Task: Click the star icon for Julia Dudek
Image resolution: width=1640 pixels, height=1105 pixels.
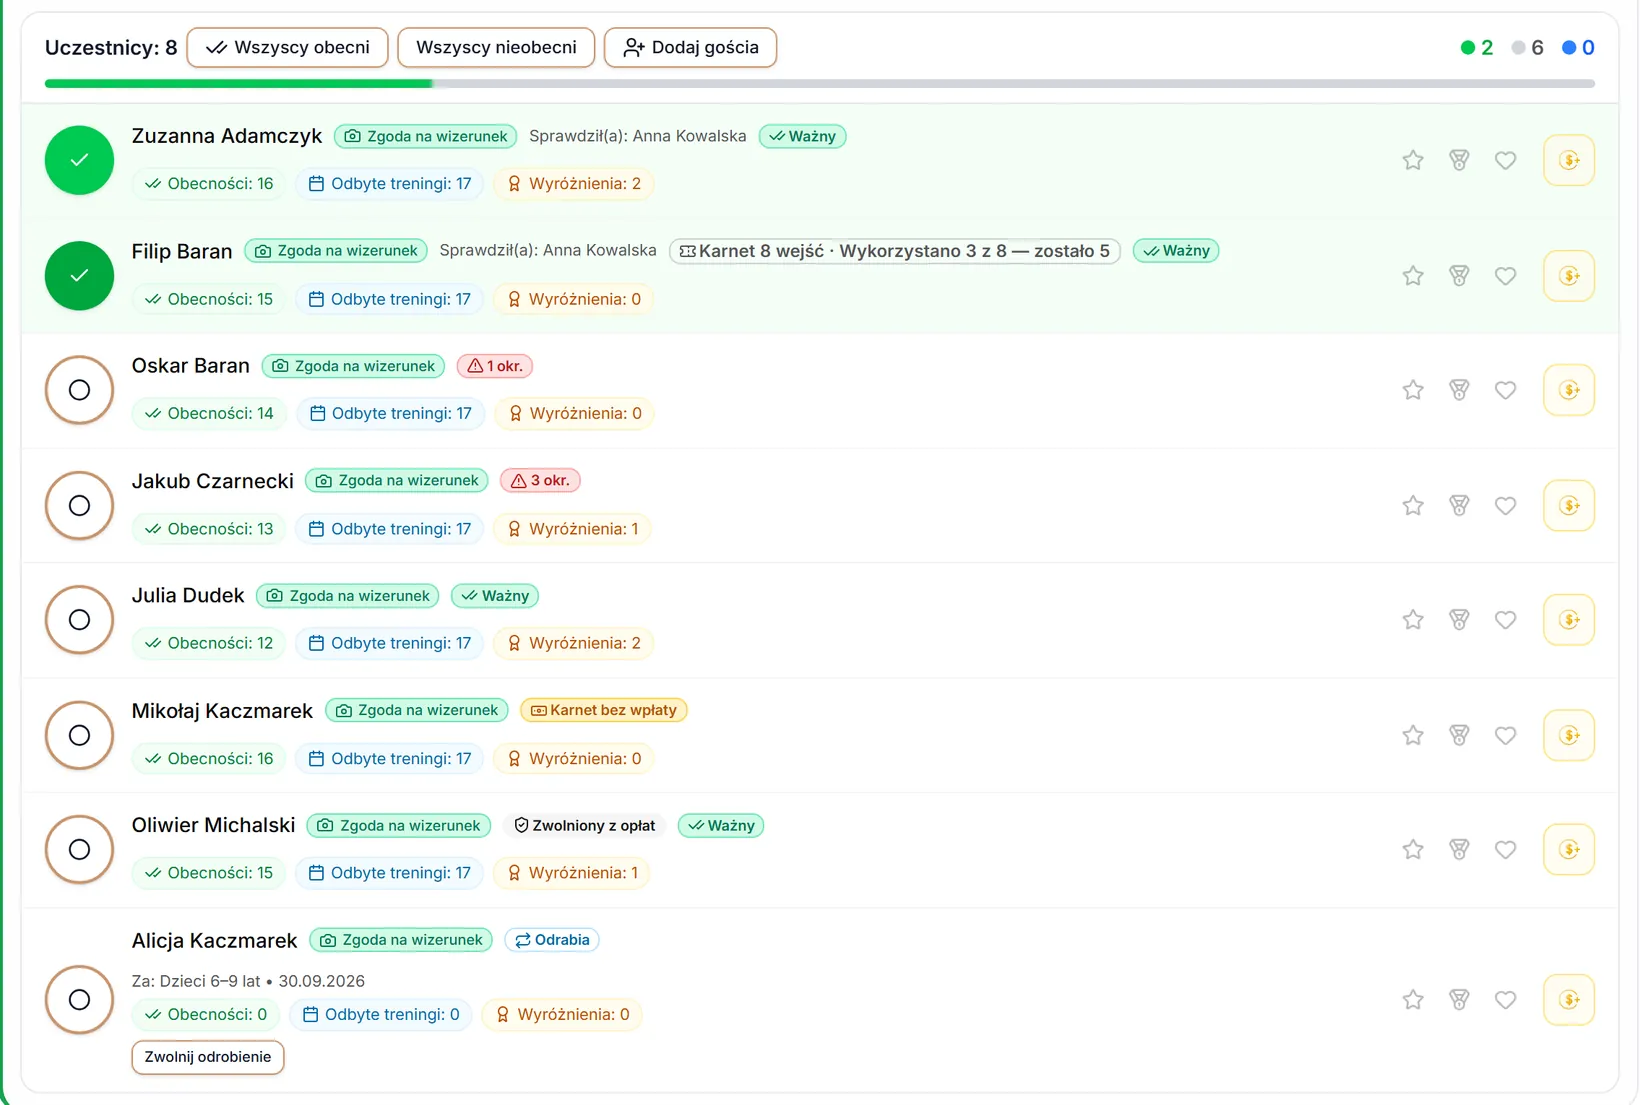Action: pyautogui.click(x=1412, y=620)
